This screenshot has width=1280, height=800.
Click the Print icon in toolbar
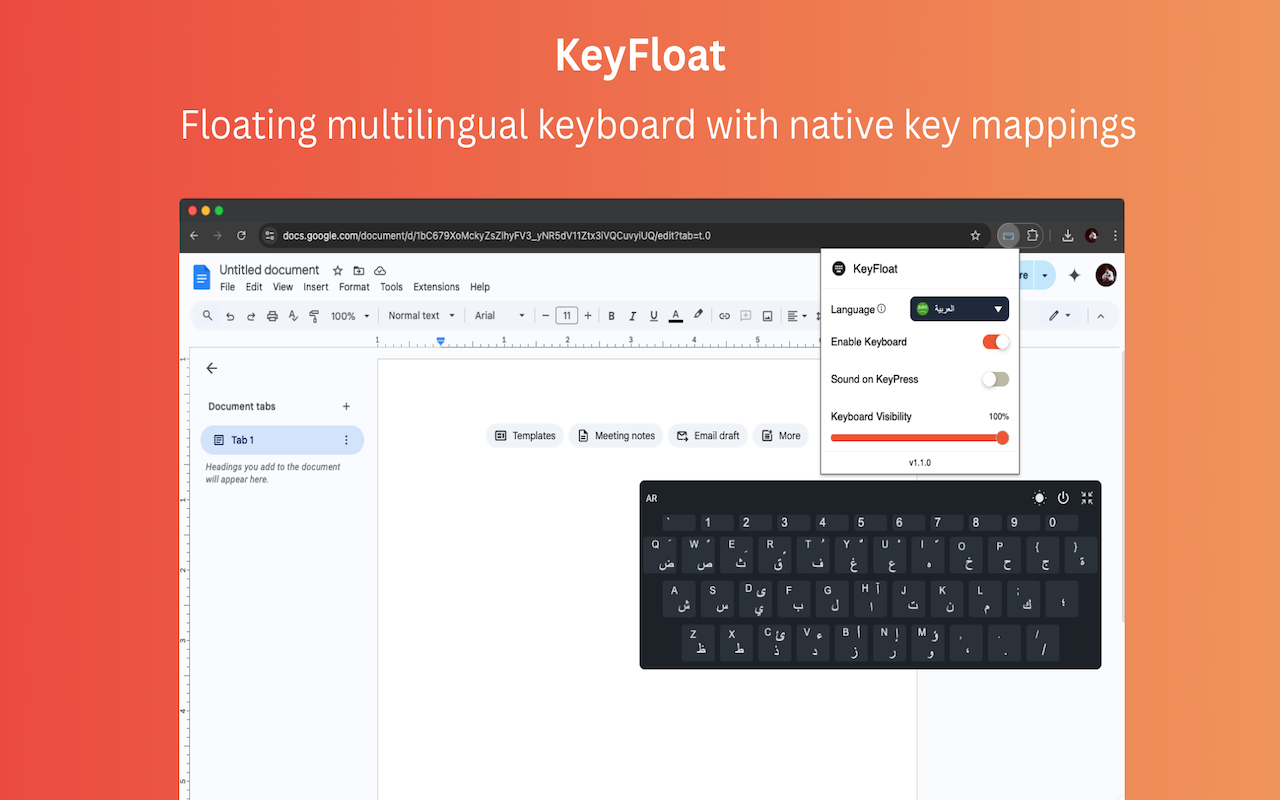(272, 316)
